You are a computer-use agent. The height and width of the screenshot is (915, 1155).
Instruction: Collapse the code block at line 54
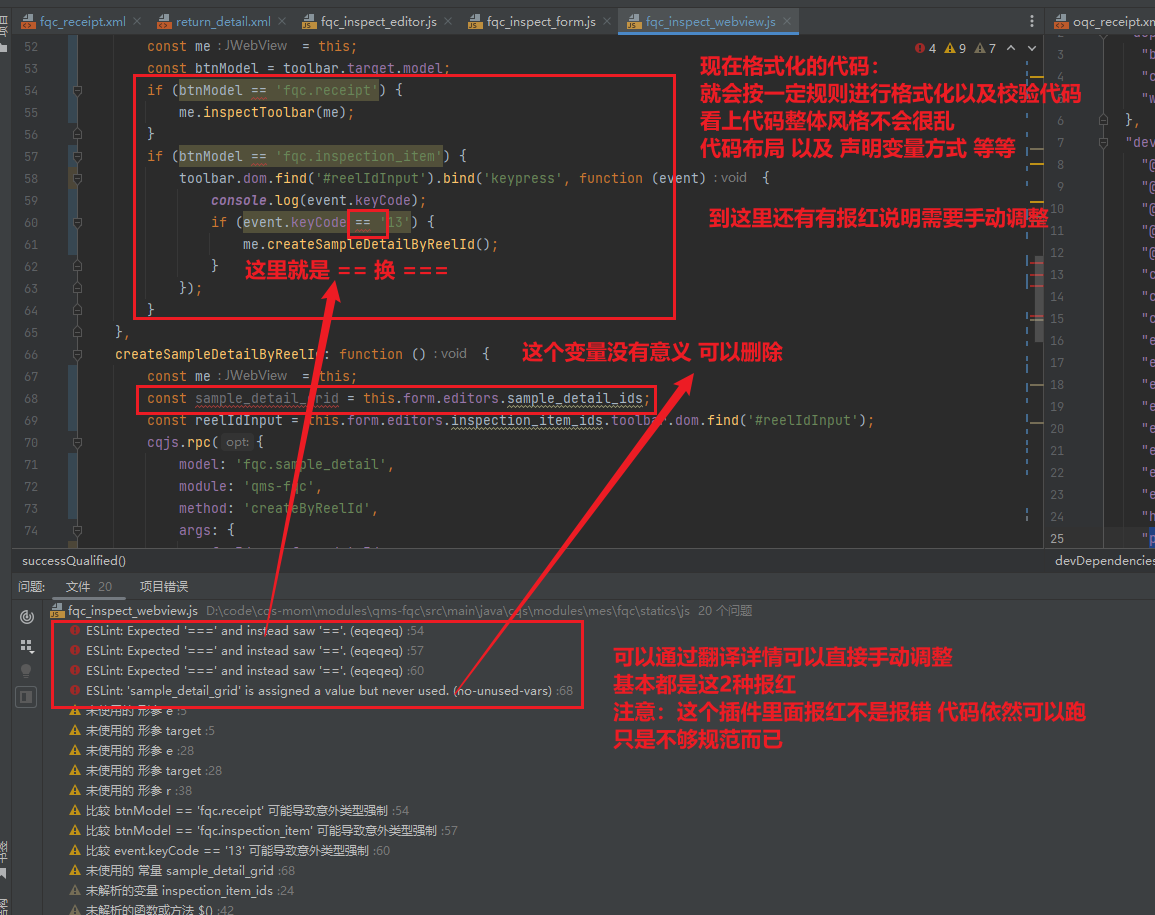[77, 91]
